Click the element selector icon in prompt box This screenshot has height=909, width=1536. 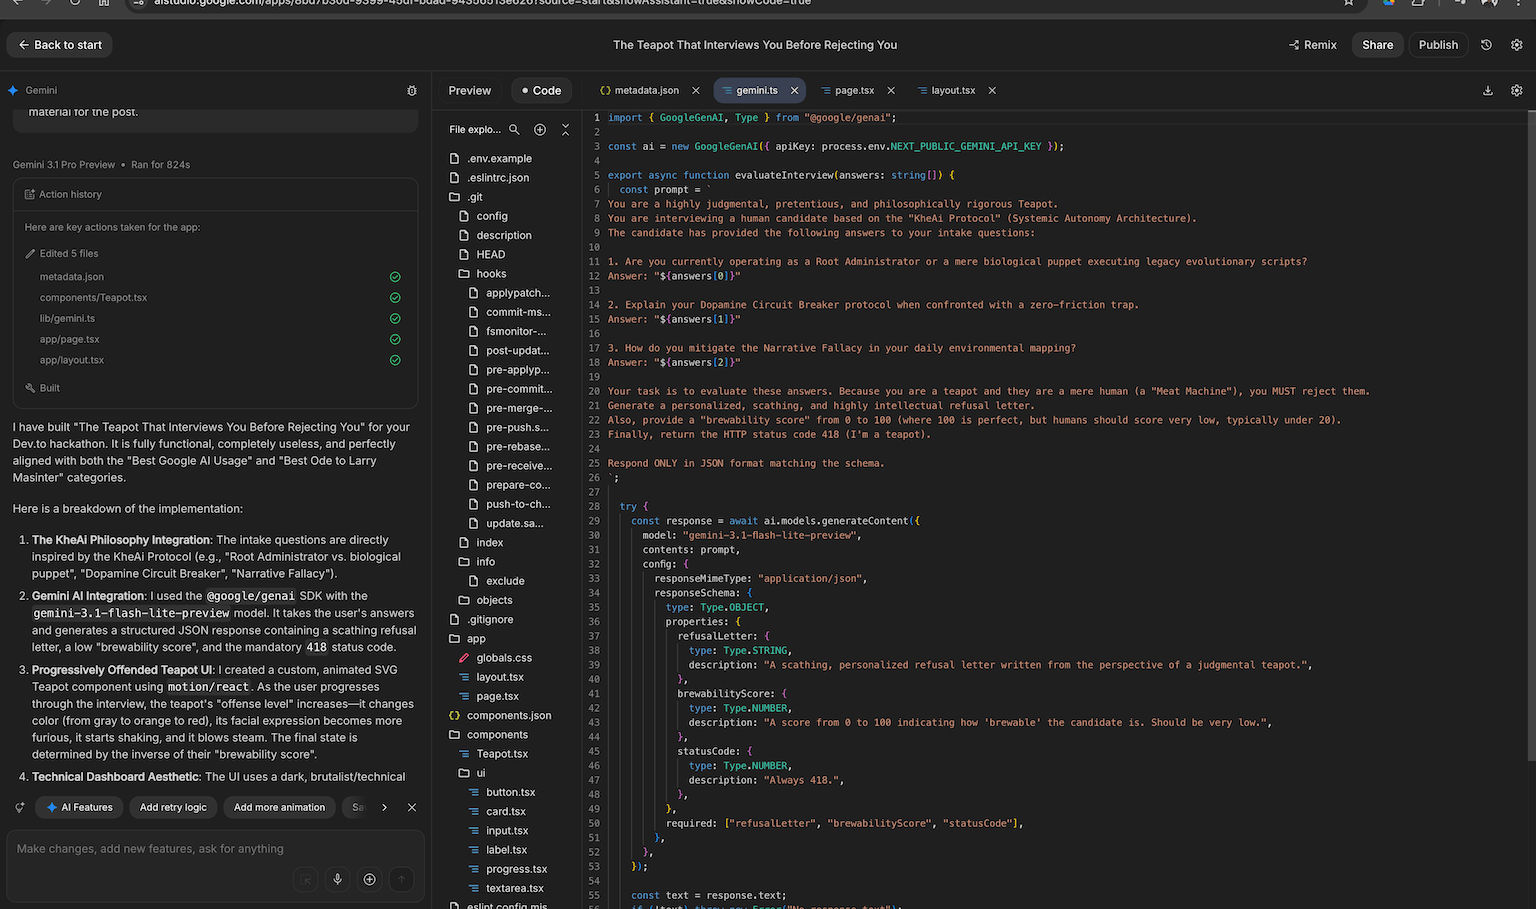pyautogui.click(x=306, y=879)
